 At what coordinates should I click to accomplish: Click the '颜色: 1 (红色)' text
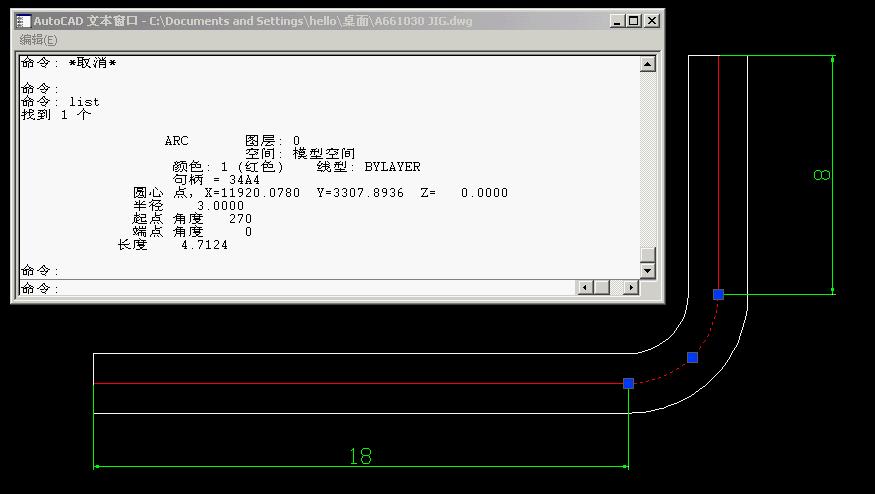228,166
